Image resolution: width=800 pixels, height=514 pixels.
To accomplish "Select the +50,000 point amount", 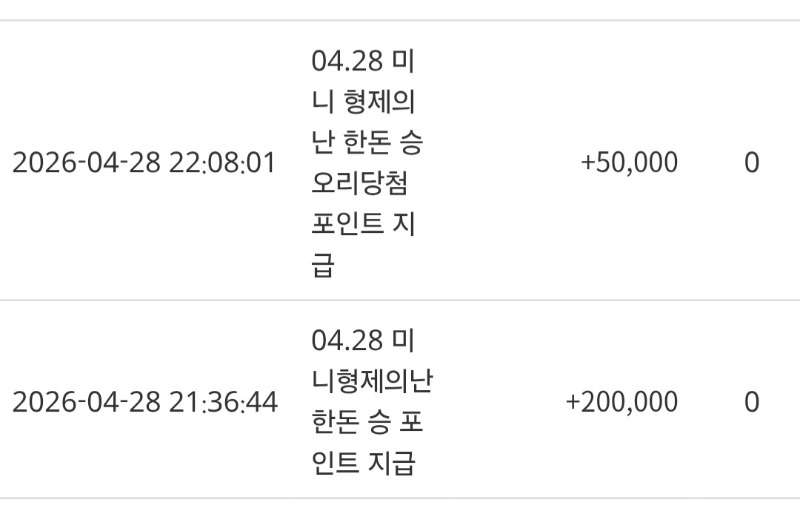I will coord(628,163).
